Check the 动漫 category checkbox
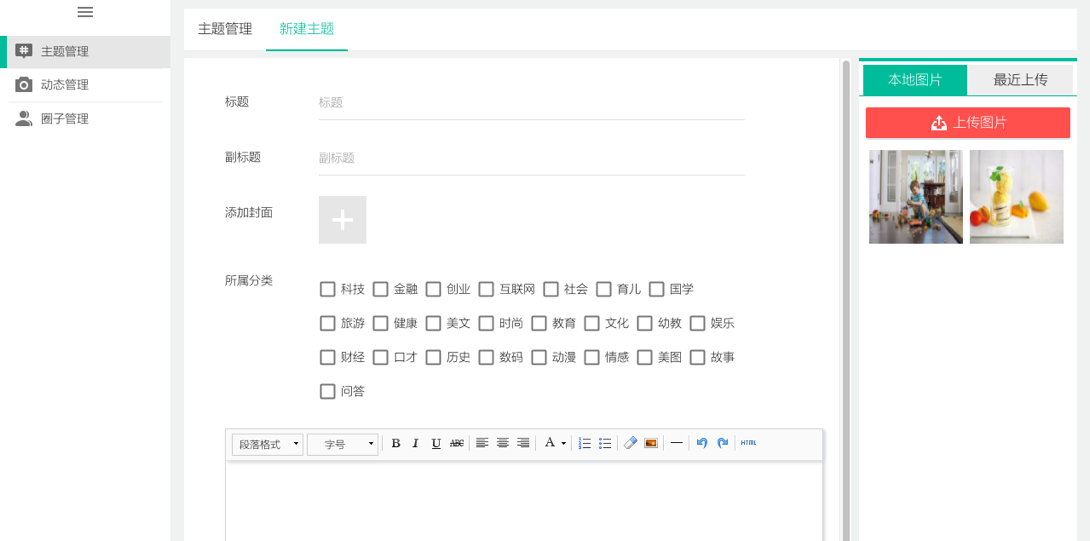The width and height of the screenshot is (1090, 541). [539, 357]
